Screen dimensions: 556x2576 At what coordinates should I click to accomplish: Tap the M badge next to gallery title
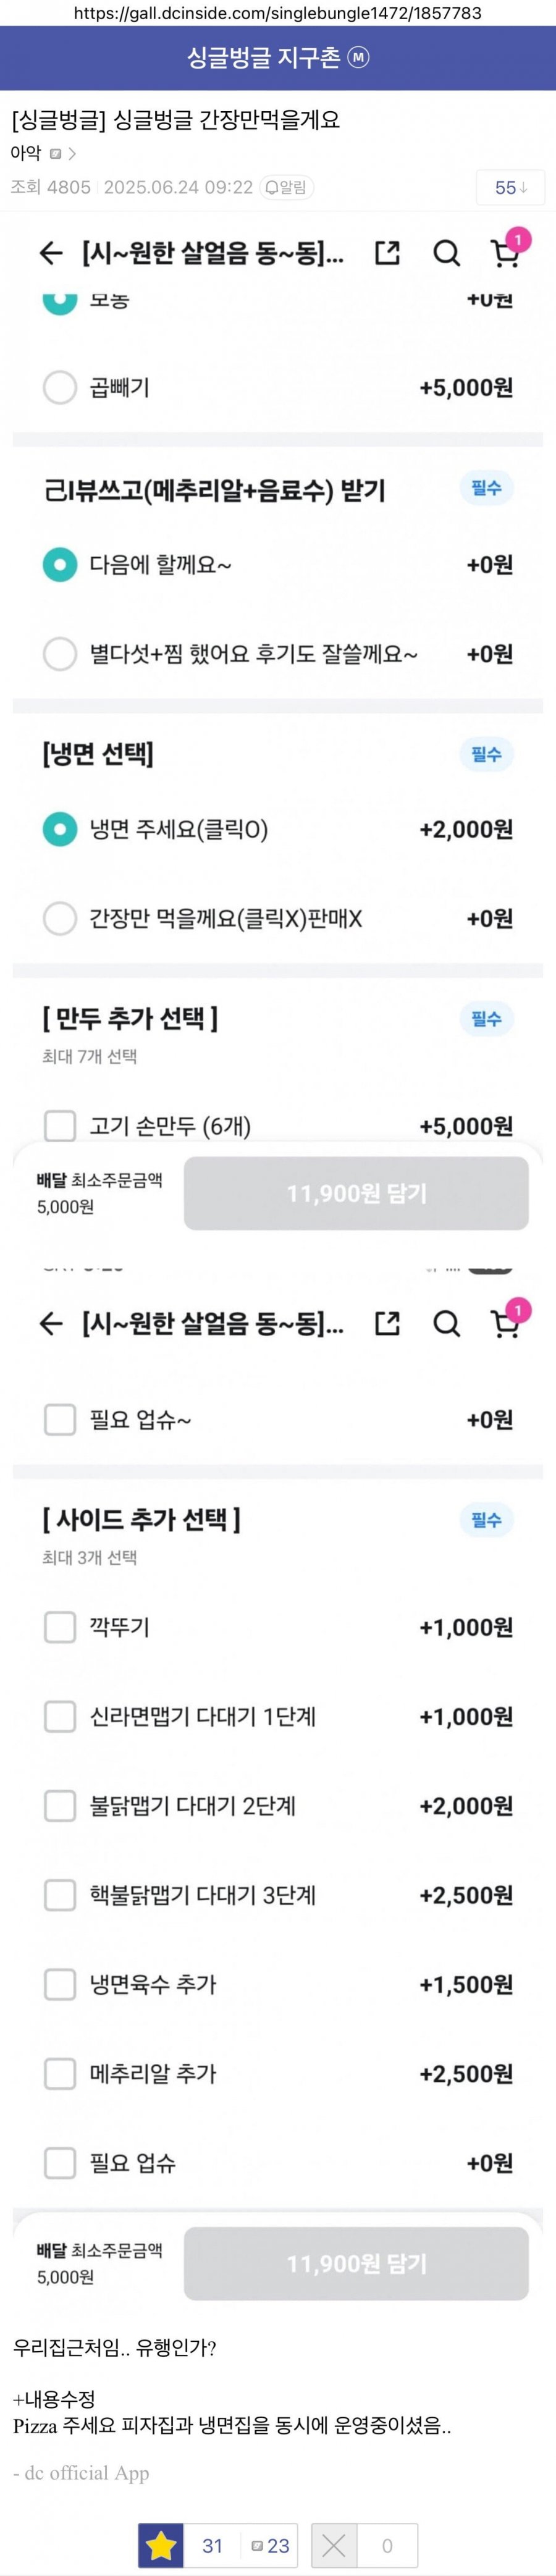358,58
